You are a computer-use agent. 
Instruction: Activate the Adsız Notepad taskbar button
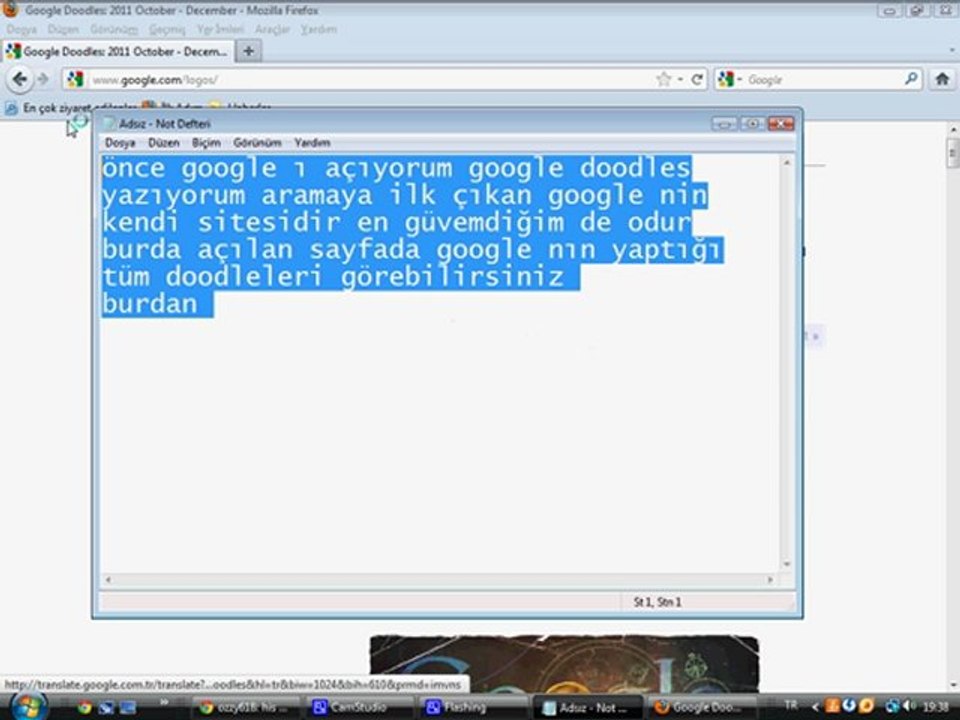[x=587, y=708]
